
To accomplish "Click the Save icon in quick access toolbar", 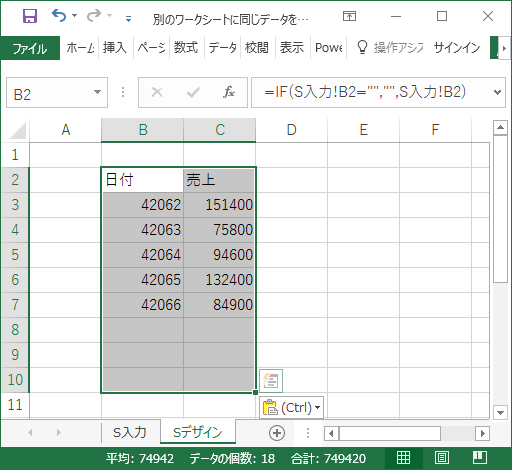I will pos(30,16).
